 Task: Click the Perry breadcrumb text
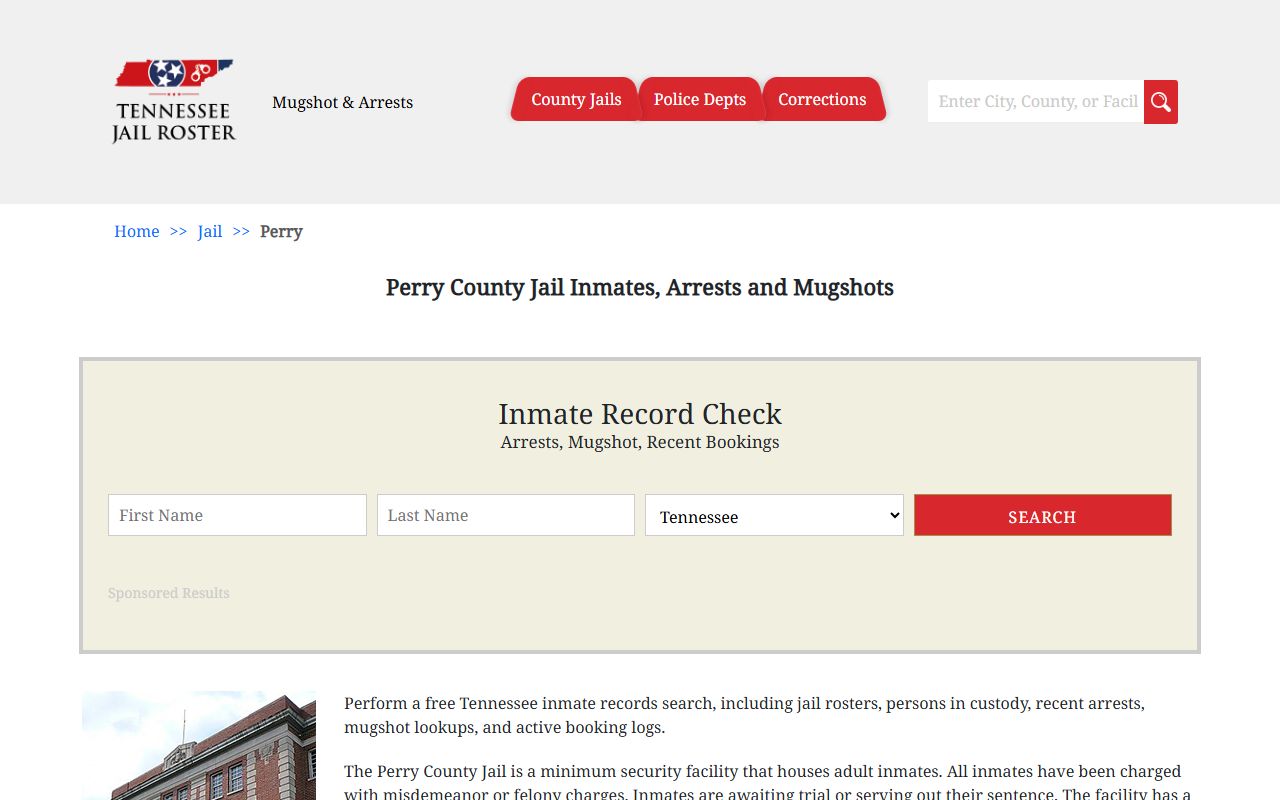[281, 231]
